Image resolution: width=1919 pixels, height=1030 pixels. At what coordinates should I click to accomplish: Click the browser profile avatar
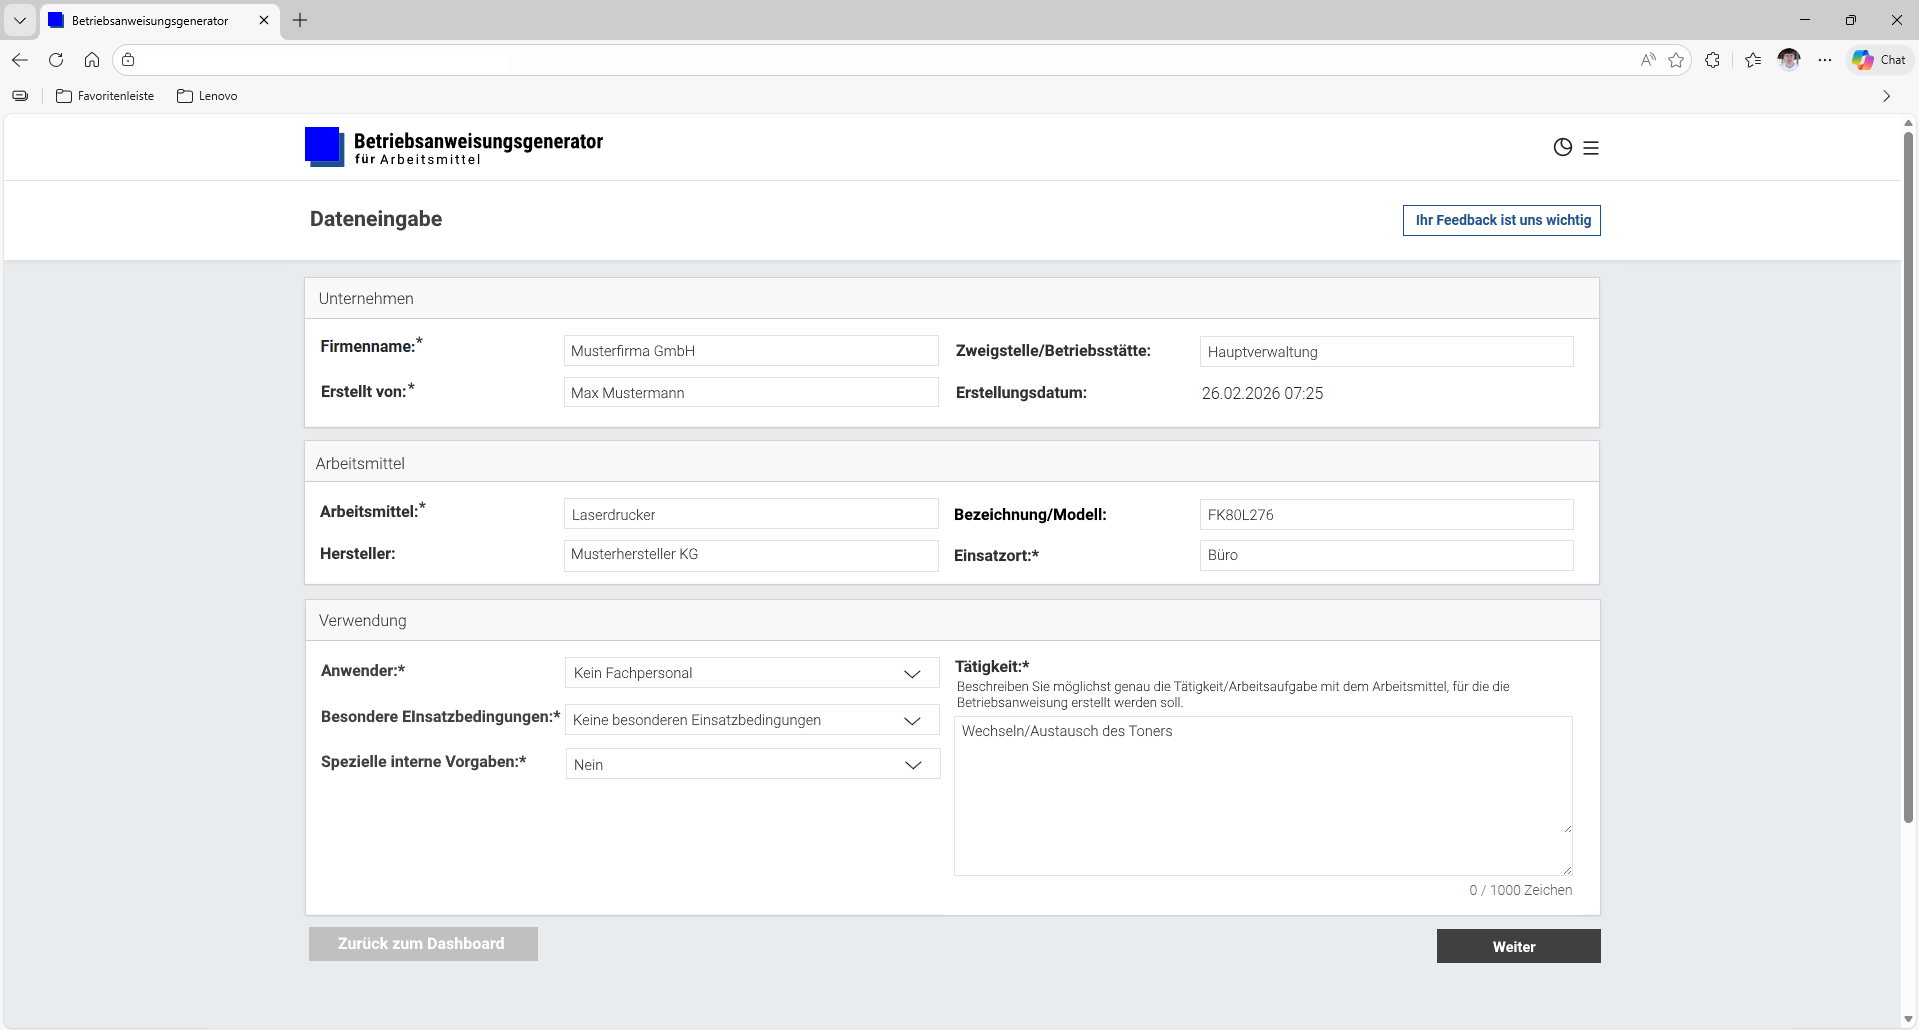click(x=1789, y=60)
